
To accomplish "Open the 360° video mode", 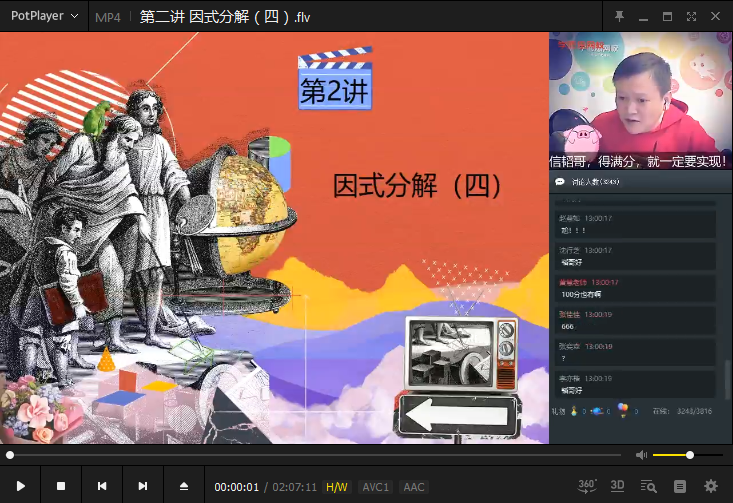I will tap(588, 485).
